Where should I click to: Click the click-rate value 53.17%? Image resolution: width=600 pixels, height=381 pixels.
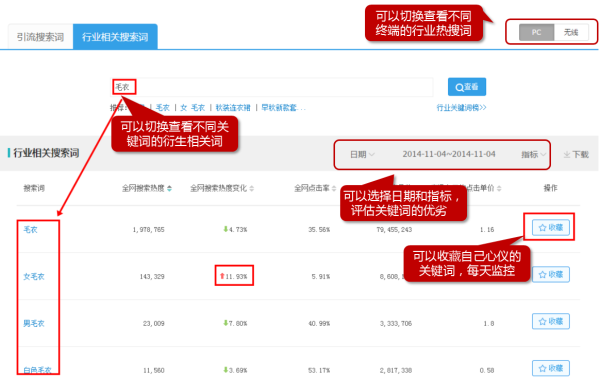319,370
